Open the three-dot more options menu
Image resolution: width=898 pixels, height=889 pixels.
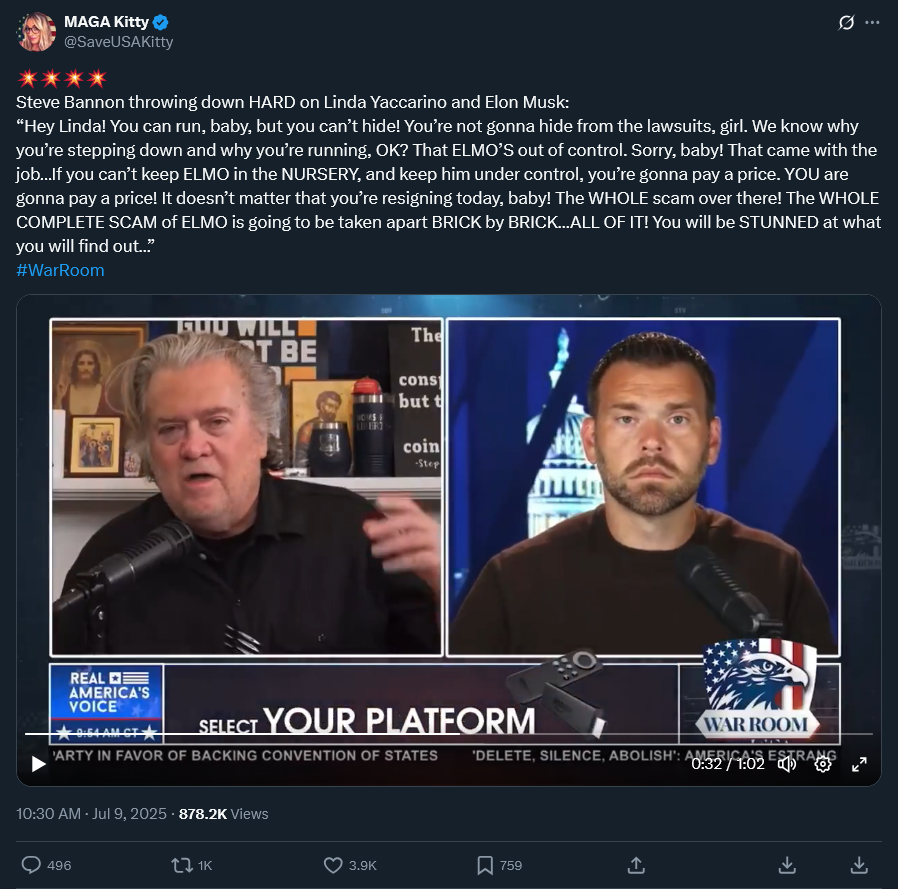pos(872,22)
